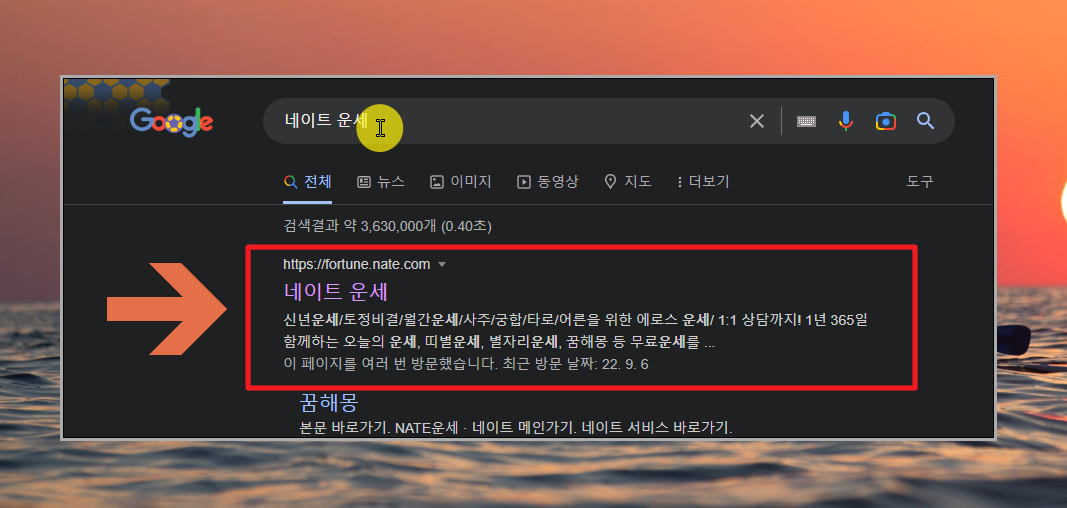This screenshot has height=508, width=1067.
Task: Click the snippet line starting 신년운세/토정비결
Action: click(576, 320)
